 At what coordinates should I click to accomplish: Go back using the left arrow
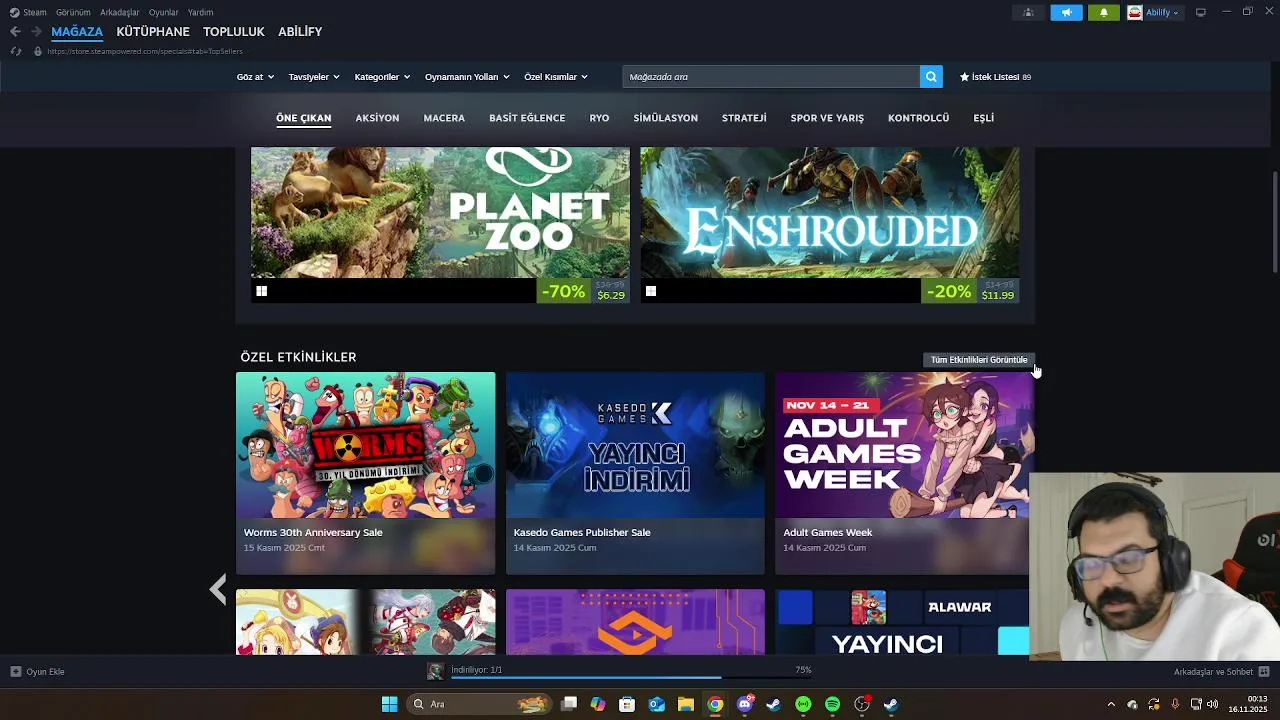pos(15,32)
